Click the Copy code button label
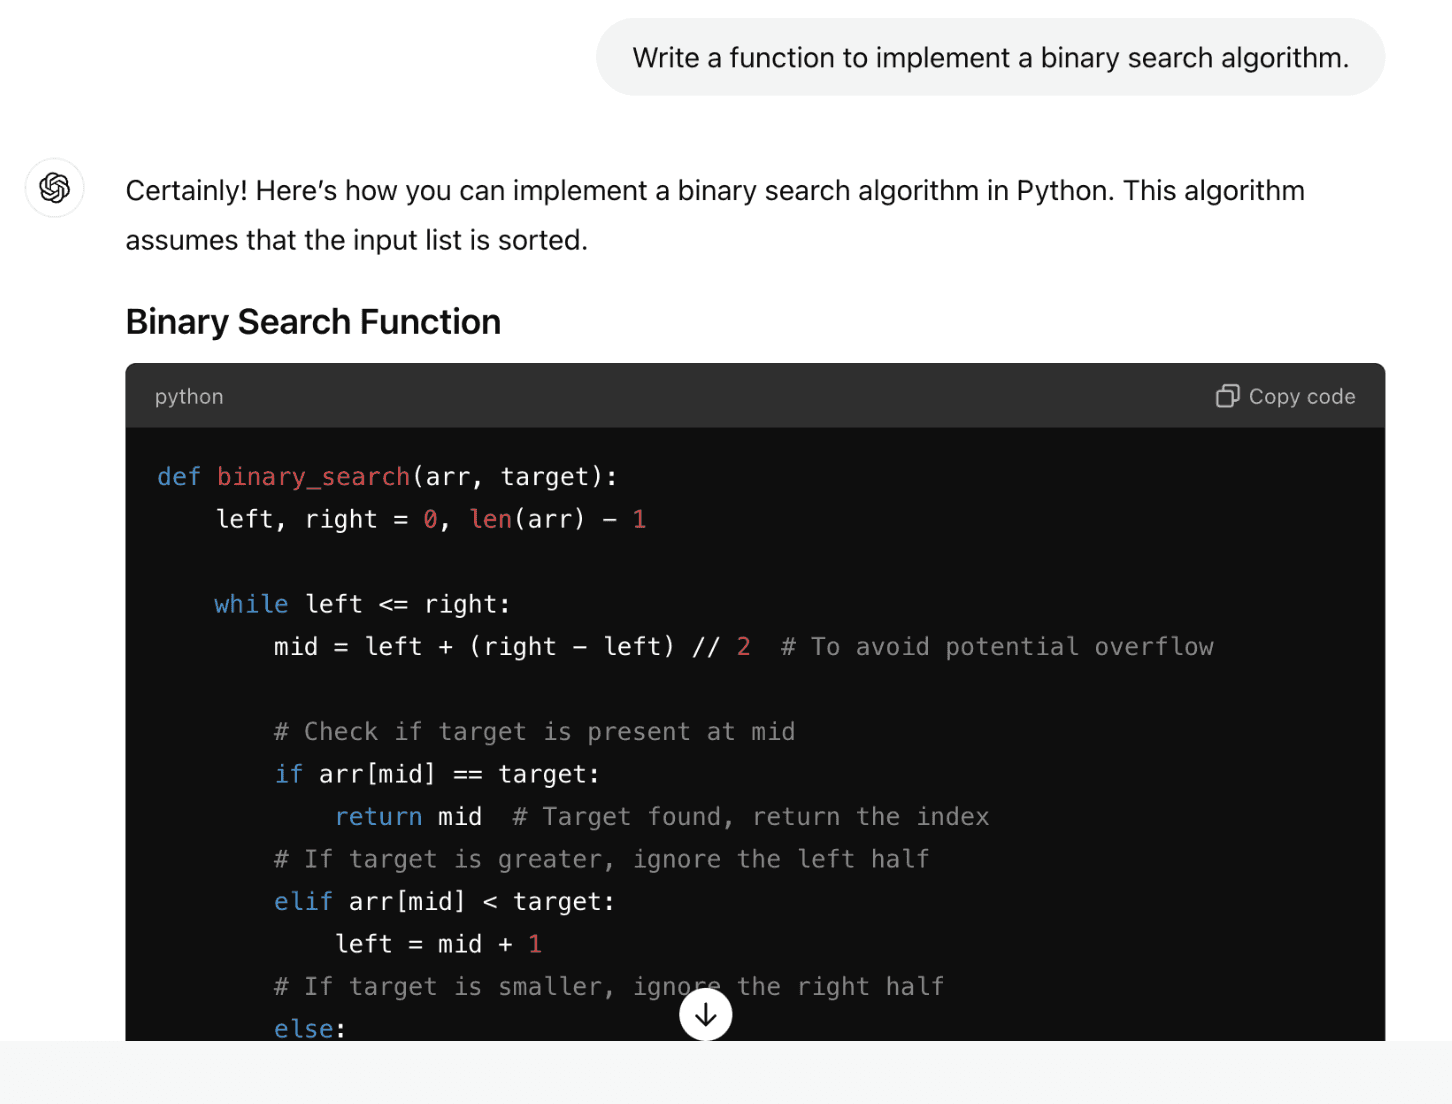 [1302, 397]
